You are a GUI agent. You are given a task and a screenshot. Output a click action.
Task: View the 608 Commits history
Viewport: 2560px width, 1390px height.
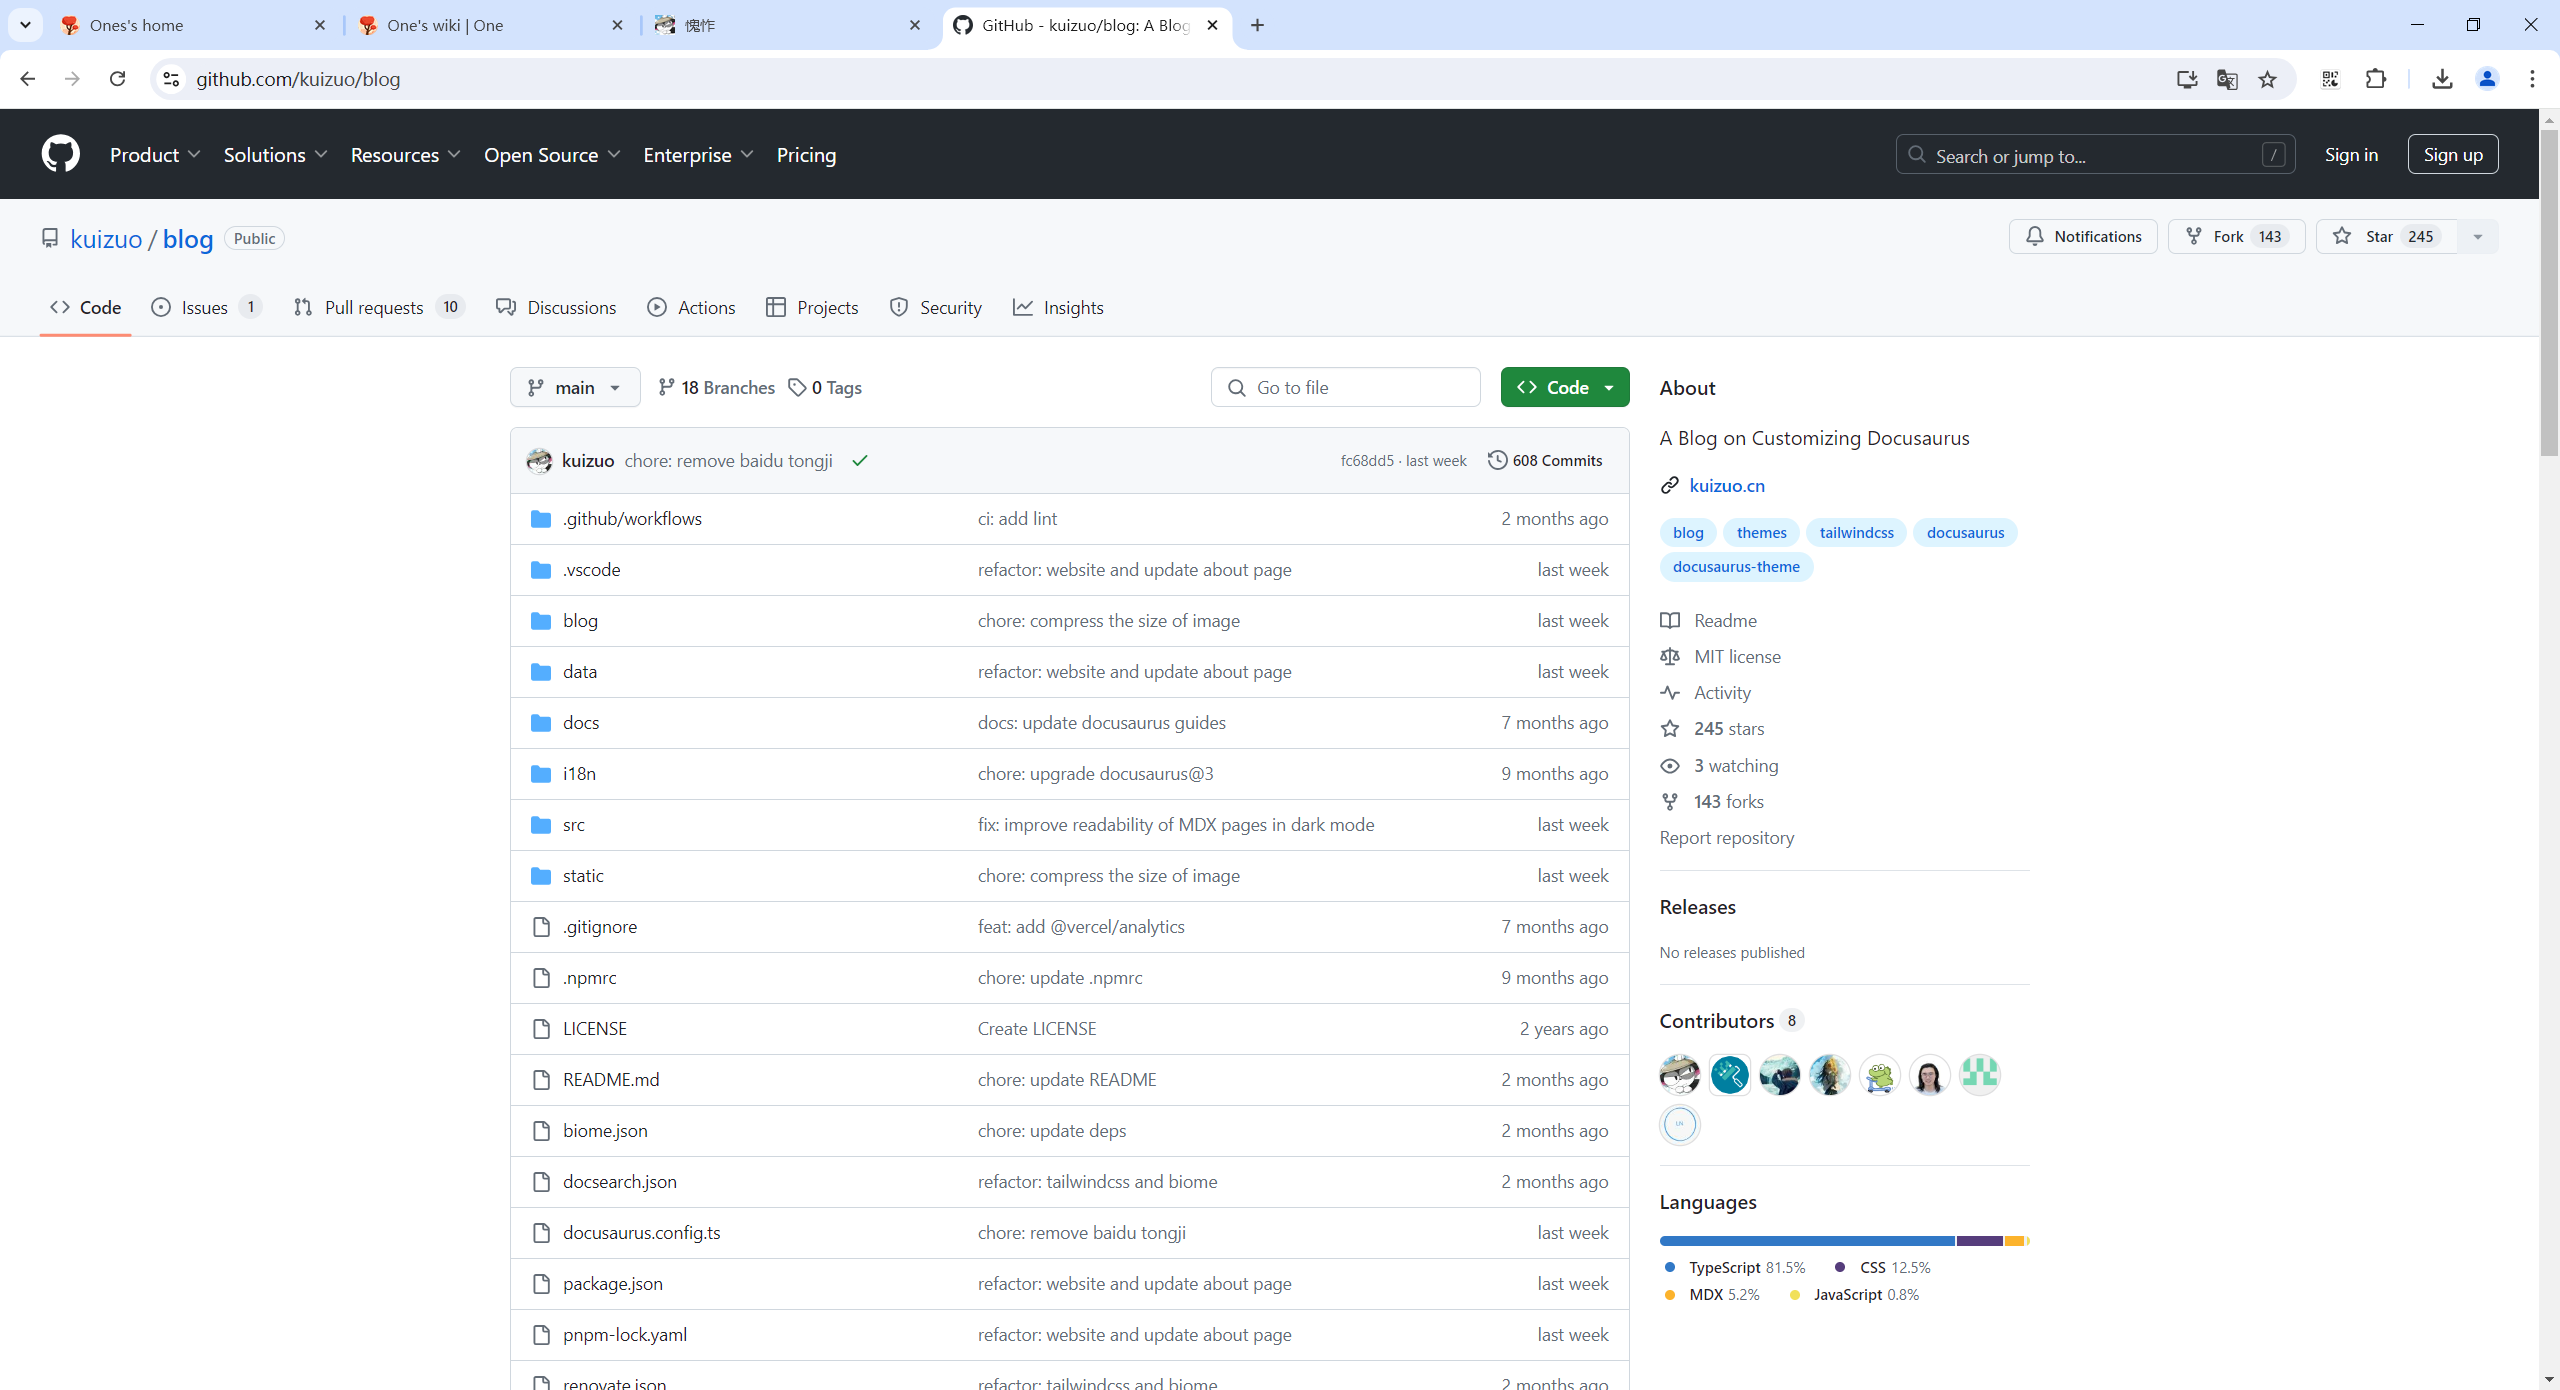1545,460
